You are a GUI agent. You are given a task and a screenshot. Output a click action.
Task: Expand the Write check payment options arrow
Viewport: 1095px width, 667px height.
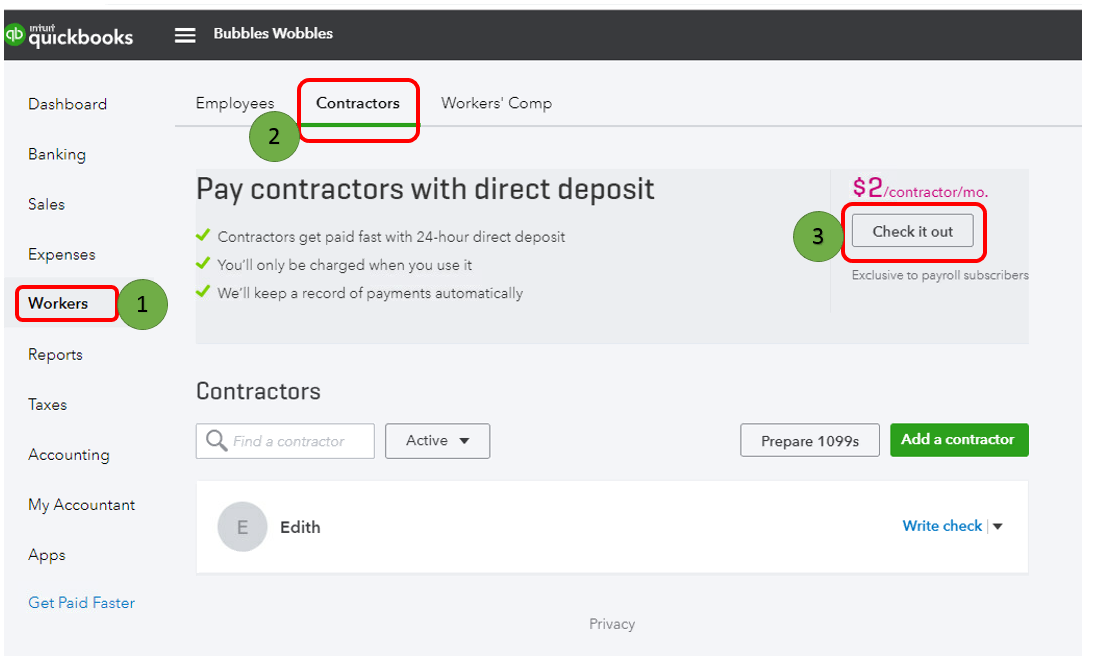[x=996, y=525]
